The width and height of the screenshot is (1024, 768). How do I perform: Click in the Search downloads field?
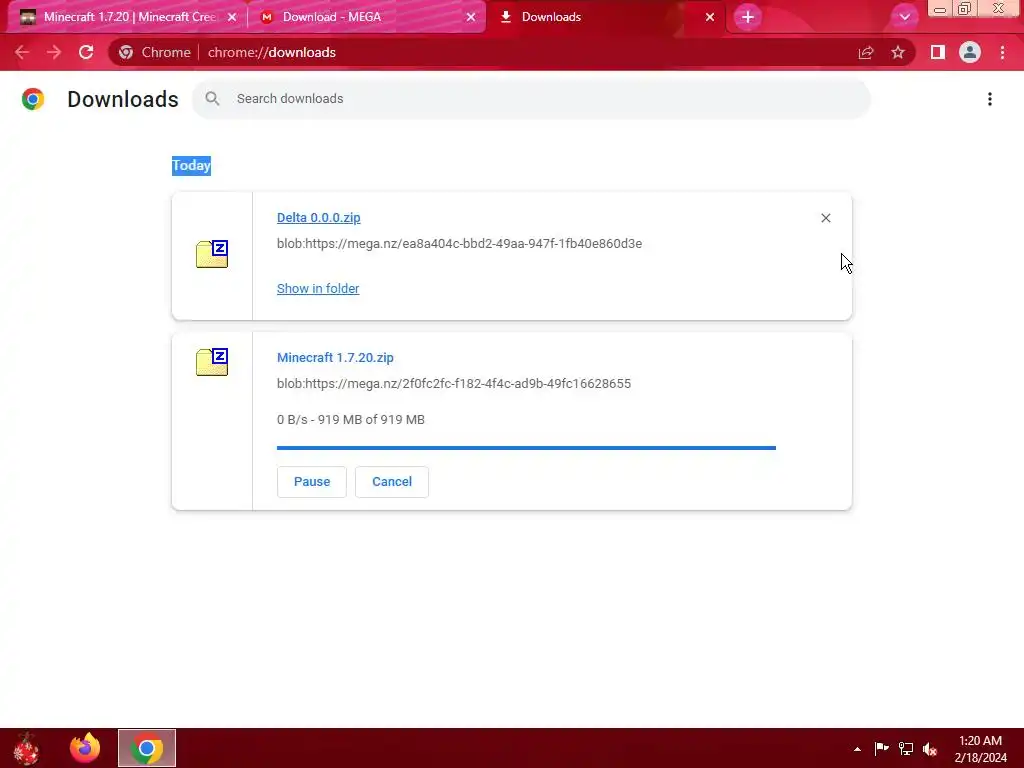click(x=531, y=99)
